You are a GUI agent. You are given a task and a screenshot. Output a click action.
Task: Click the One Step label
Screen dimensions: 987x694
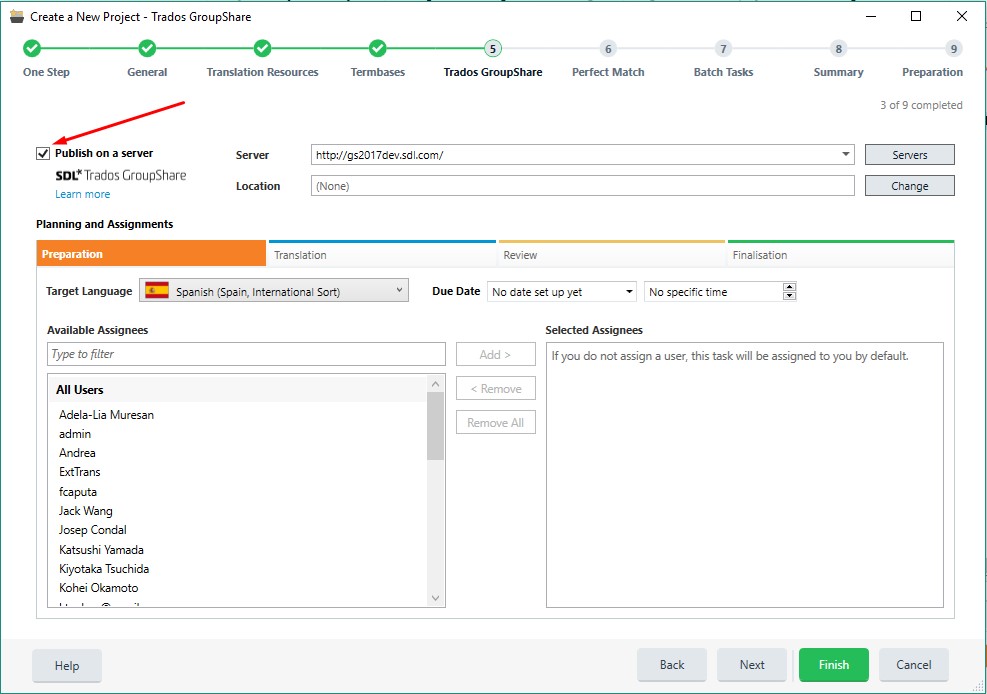[47, 72]
